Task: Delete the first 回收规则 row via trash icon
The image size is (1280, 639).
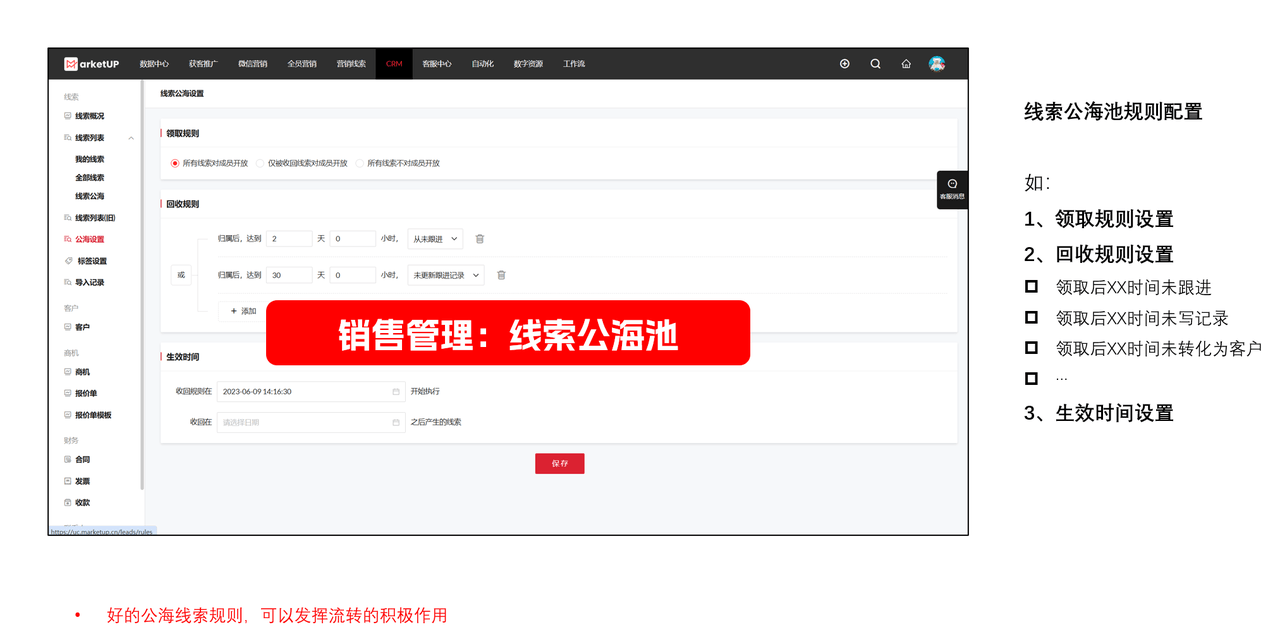Action: point(481,238)
